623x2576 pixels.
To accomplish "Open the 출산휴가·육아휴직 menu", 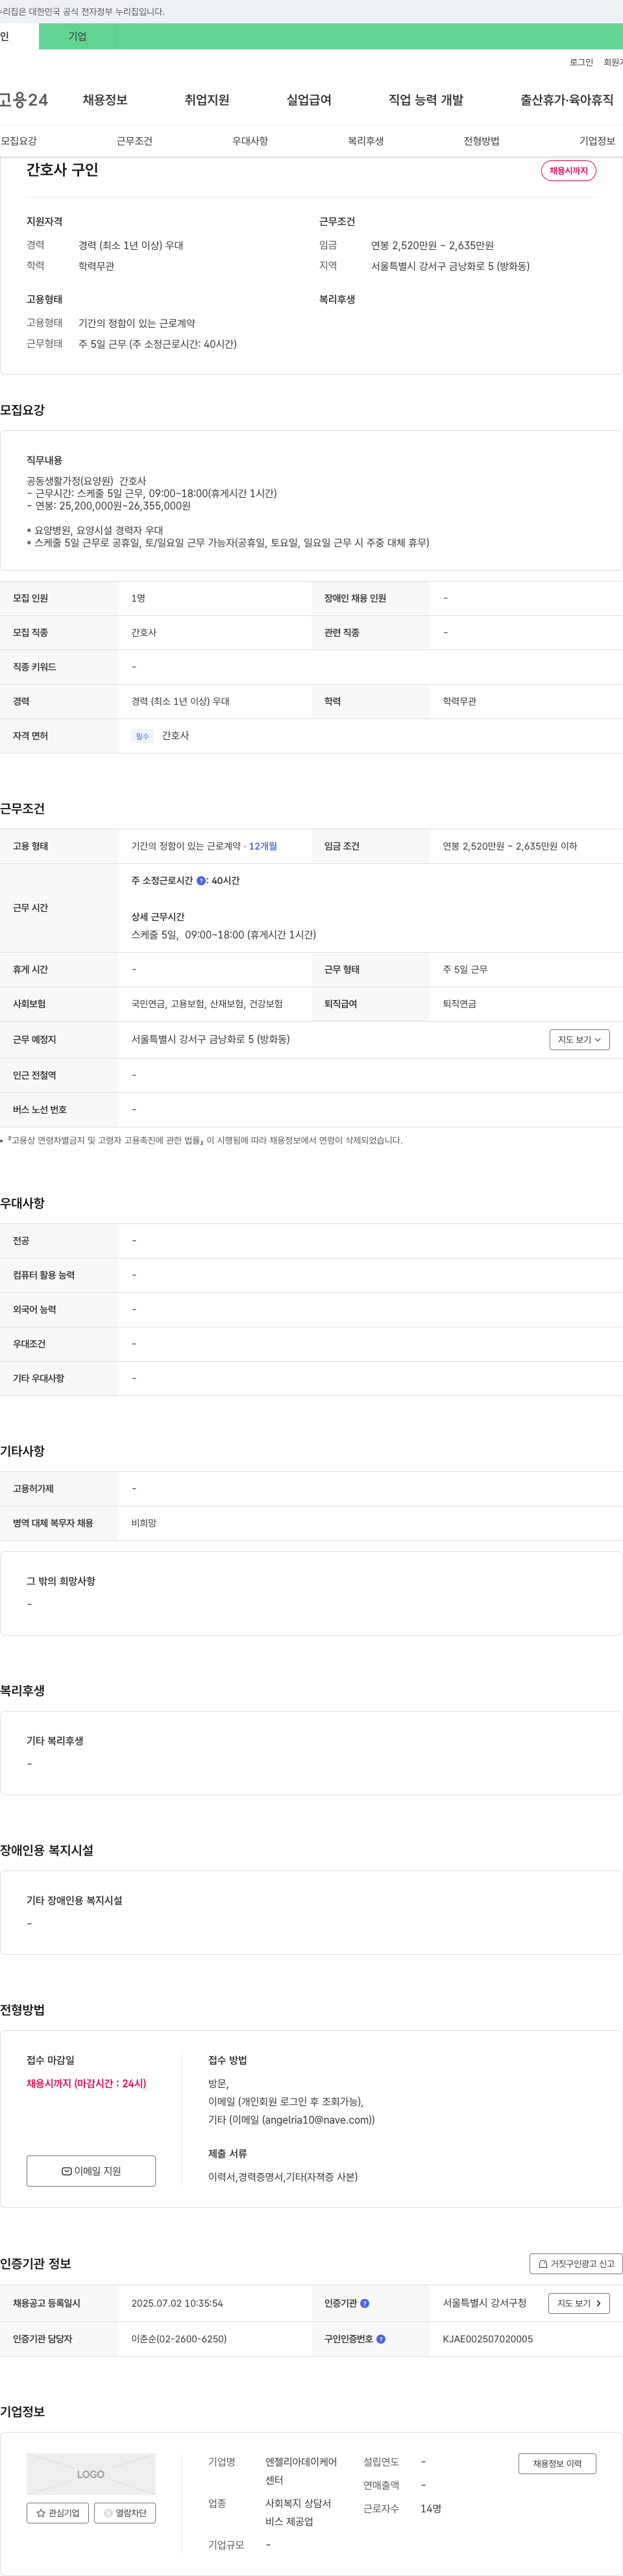I will pyautogui.click(x=567, y=100).
